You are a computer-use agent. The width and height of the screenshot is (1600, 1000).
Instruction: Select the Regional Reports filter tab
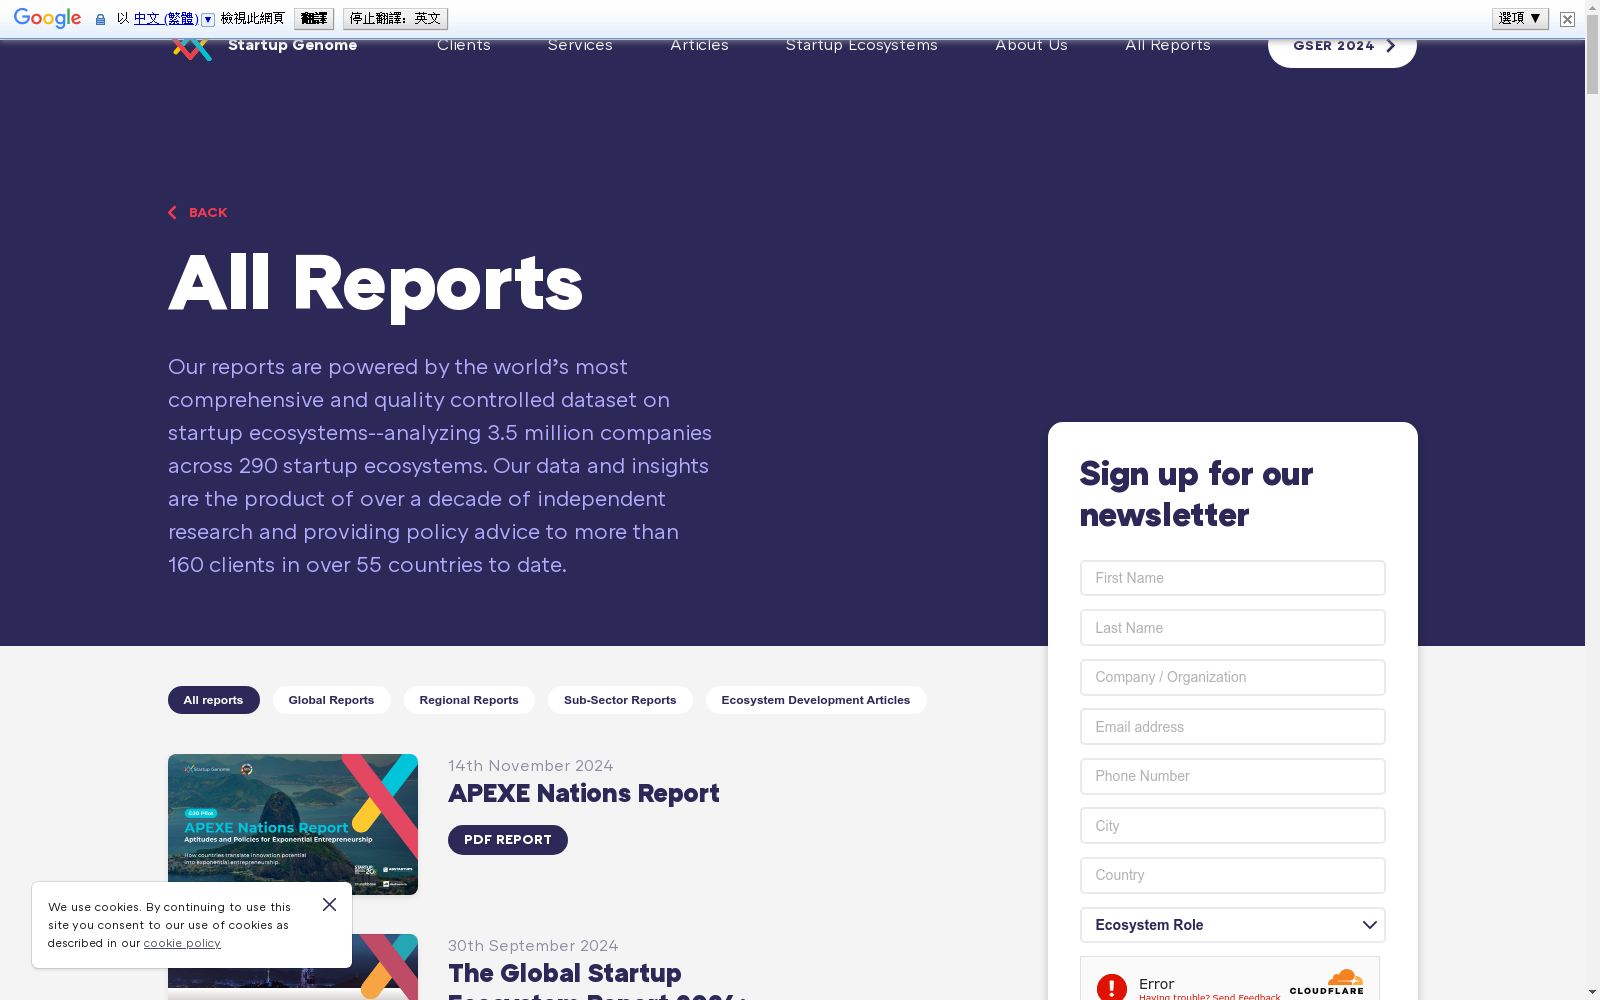click(x=469, y=700)
